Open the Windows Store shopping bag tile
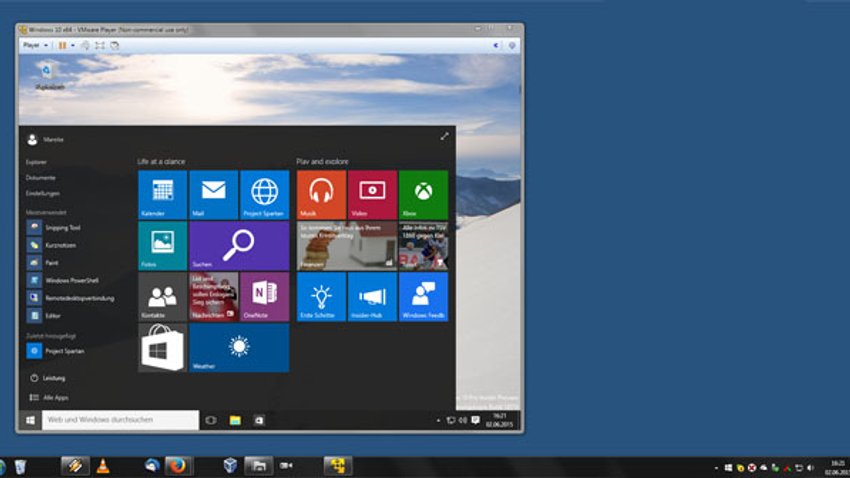Image resolution: width=850 pixels, height=478 pixels. 163,348
